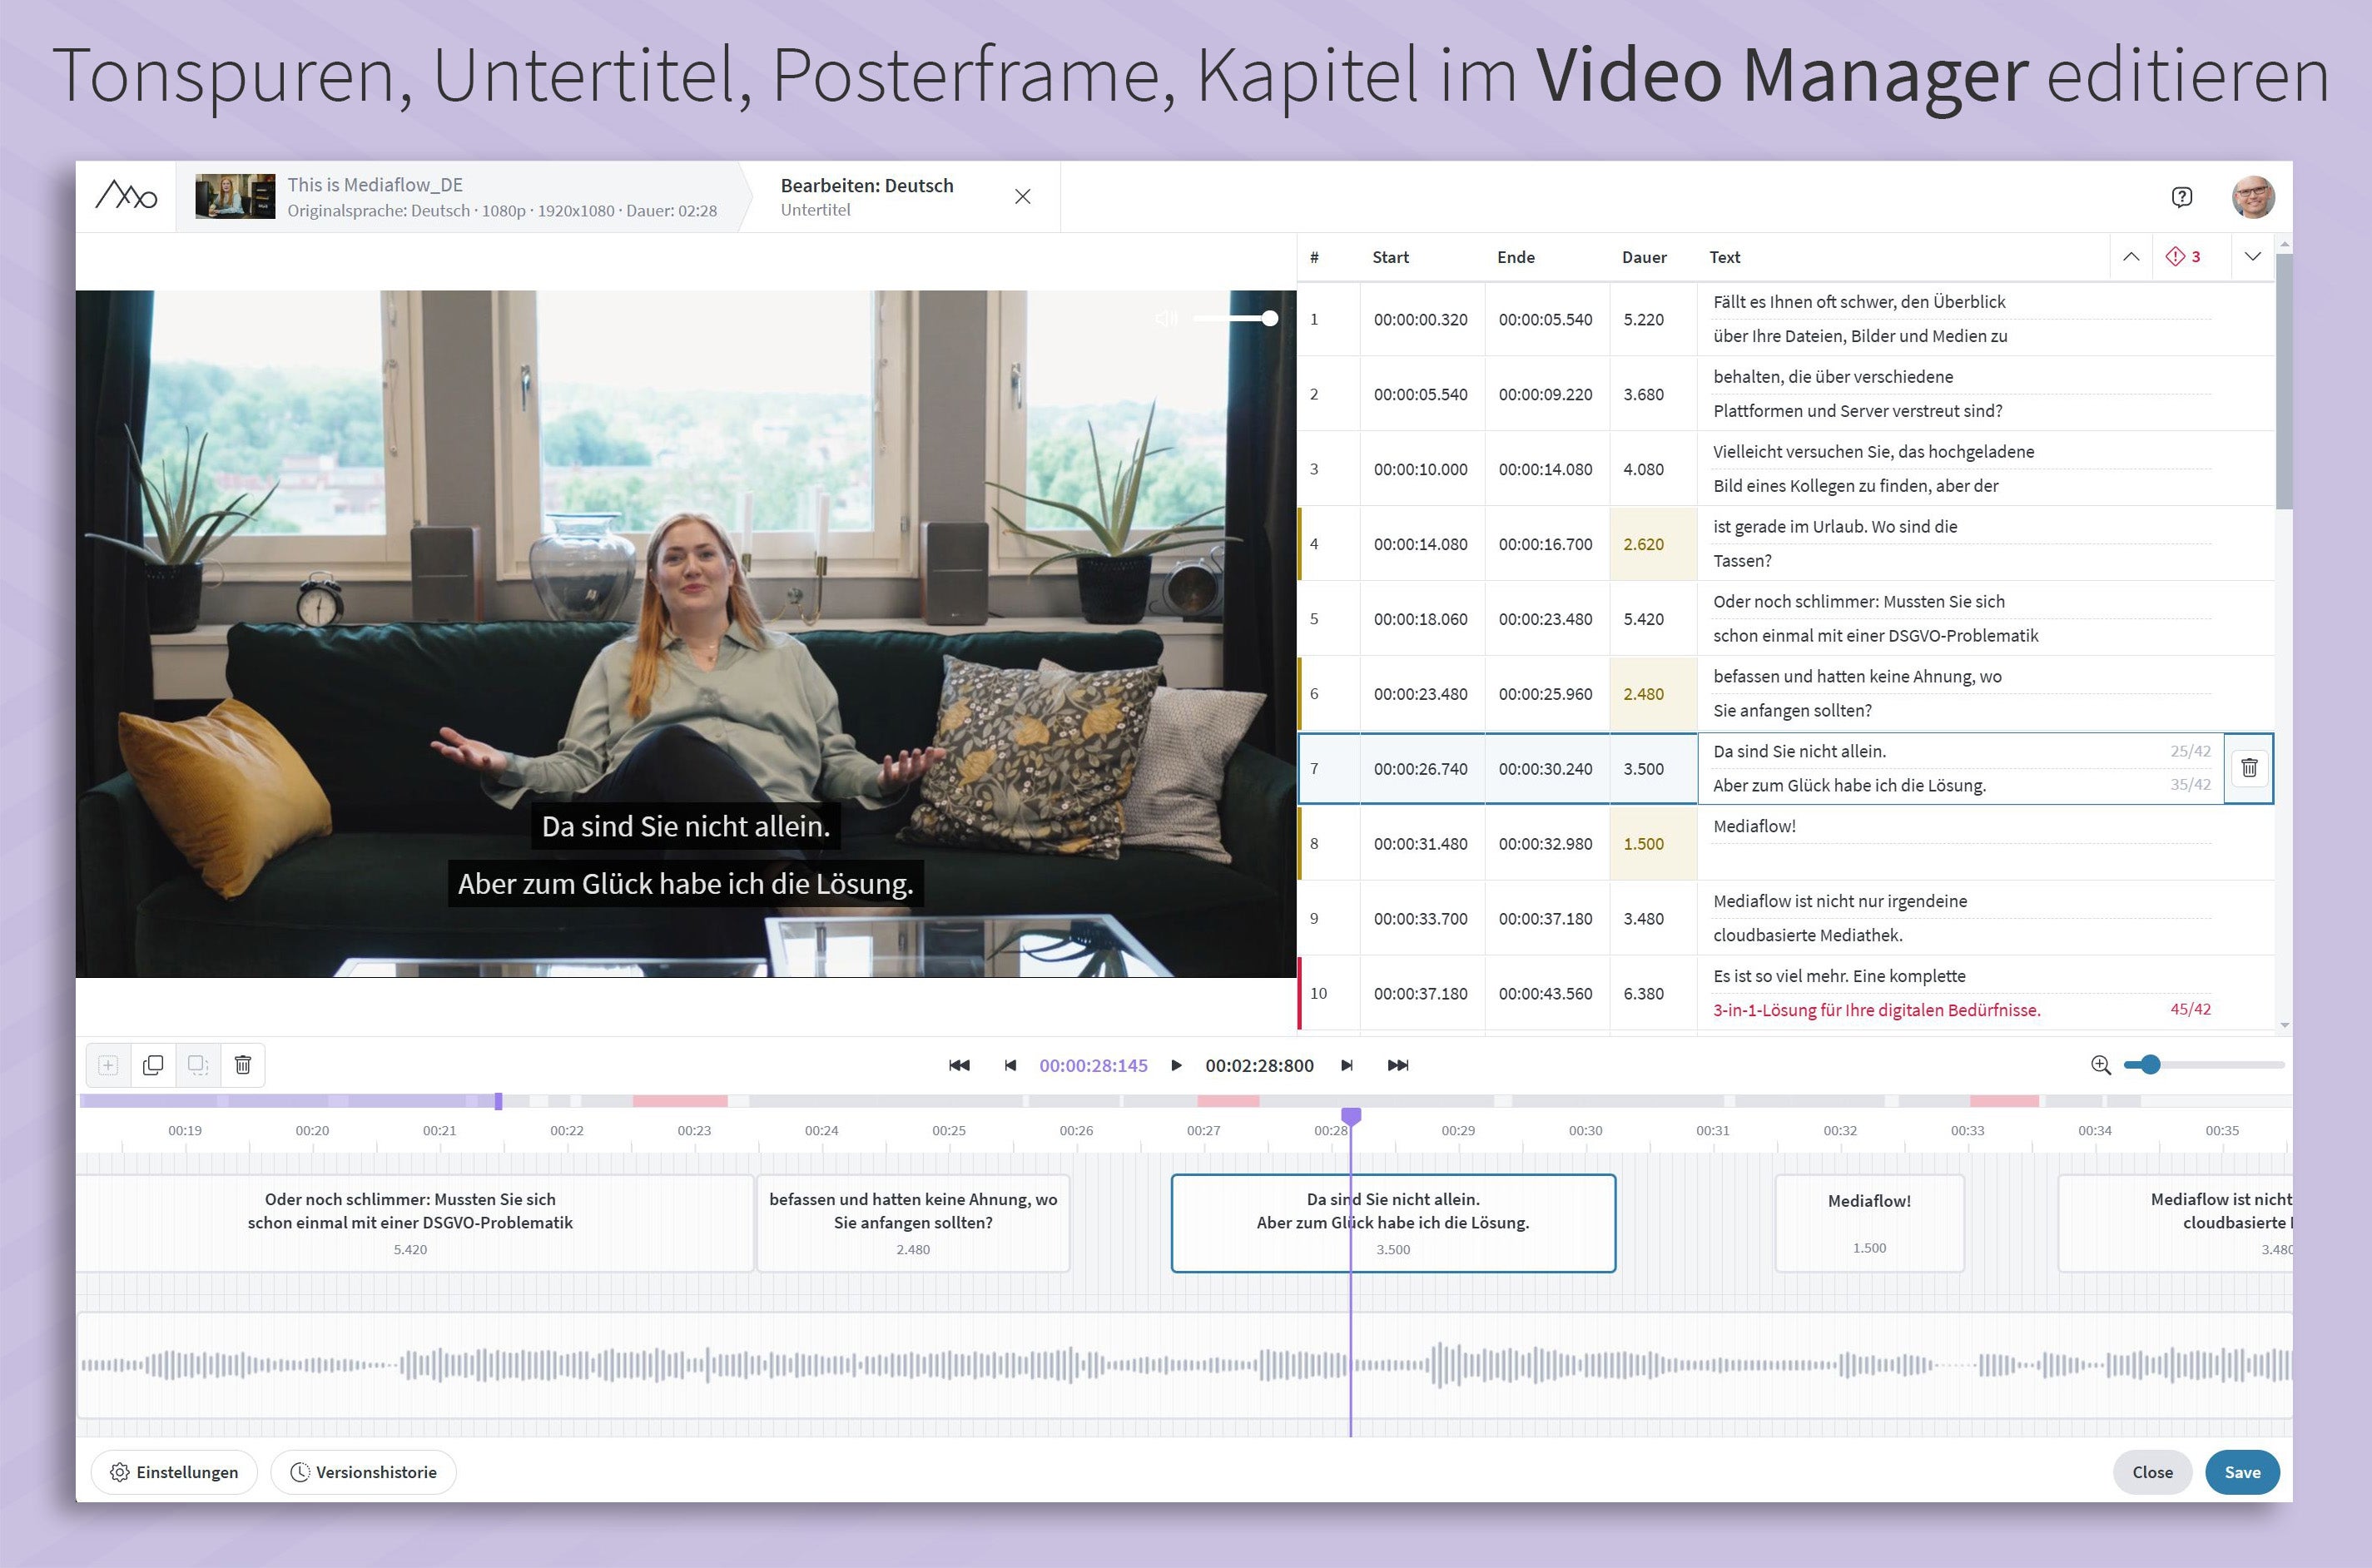The image size is (2372, 1568).
Task: Click the timeline zoom slider handle
Action: [2150, 1065]
